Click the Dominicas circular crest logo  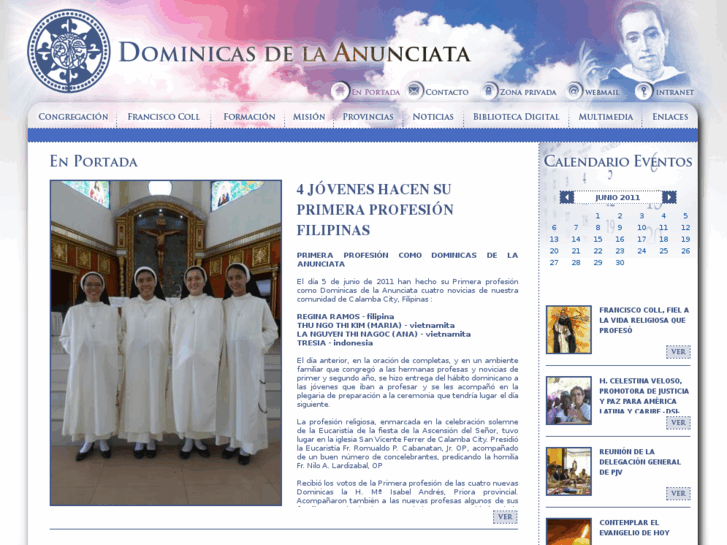tap(68, 51)
